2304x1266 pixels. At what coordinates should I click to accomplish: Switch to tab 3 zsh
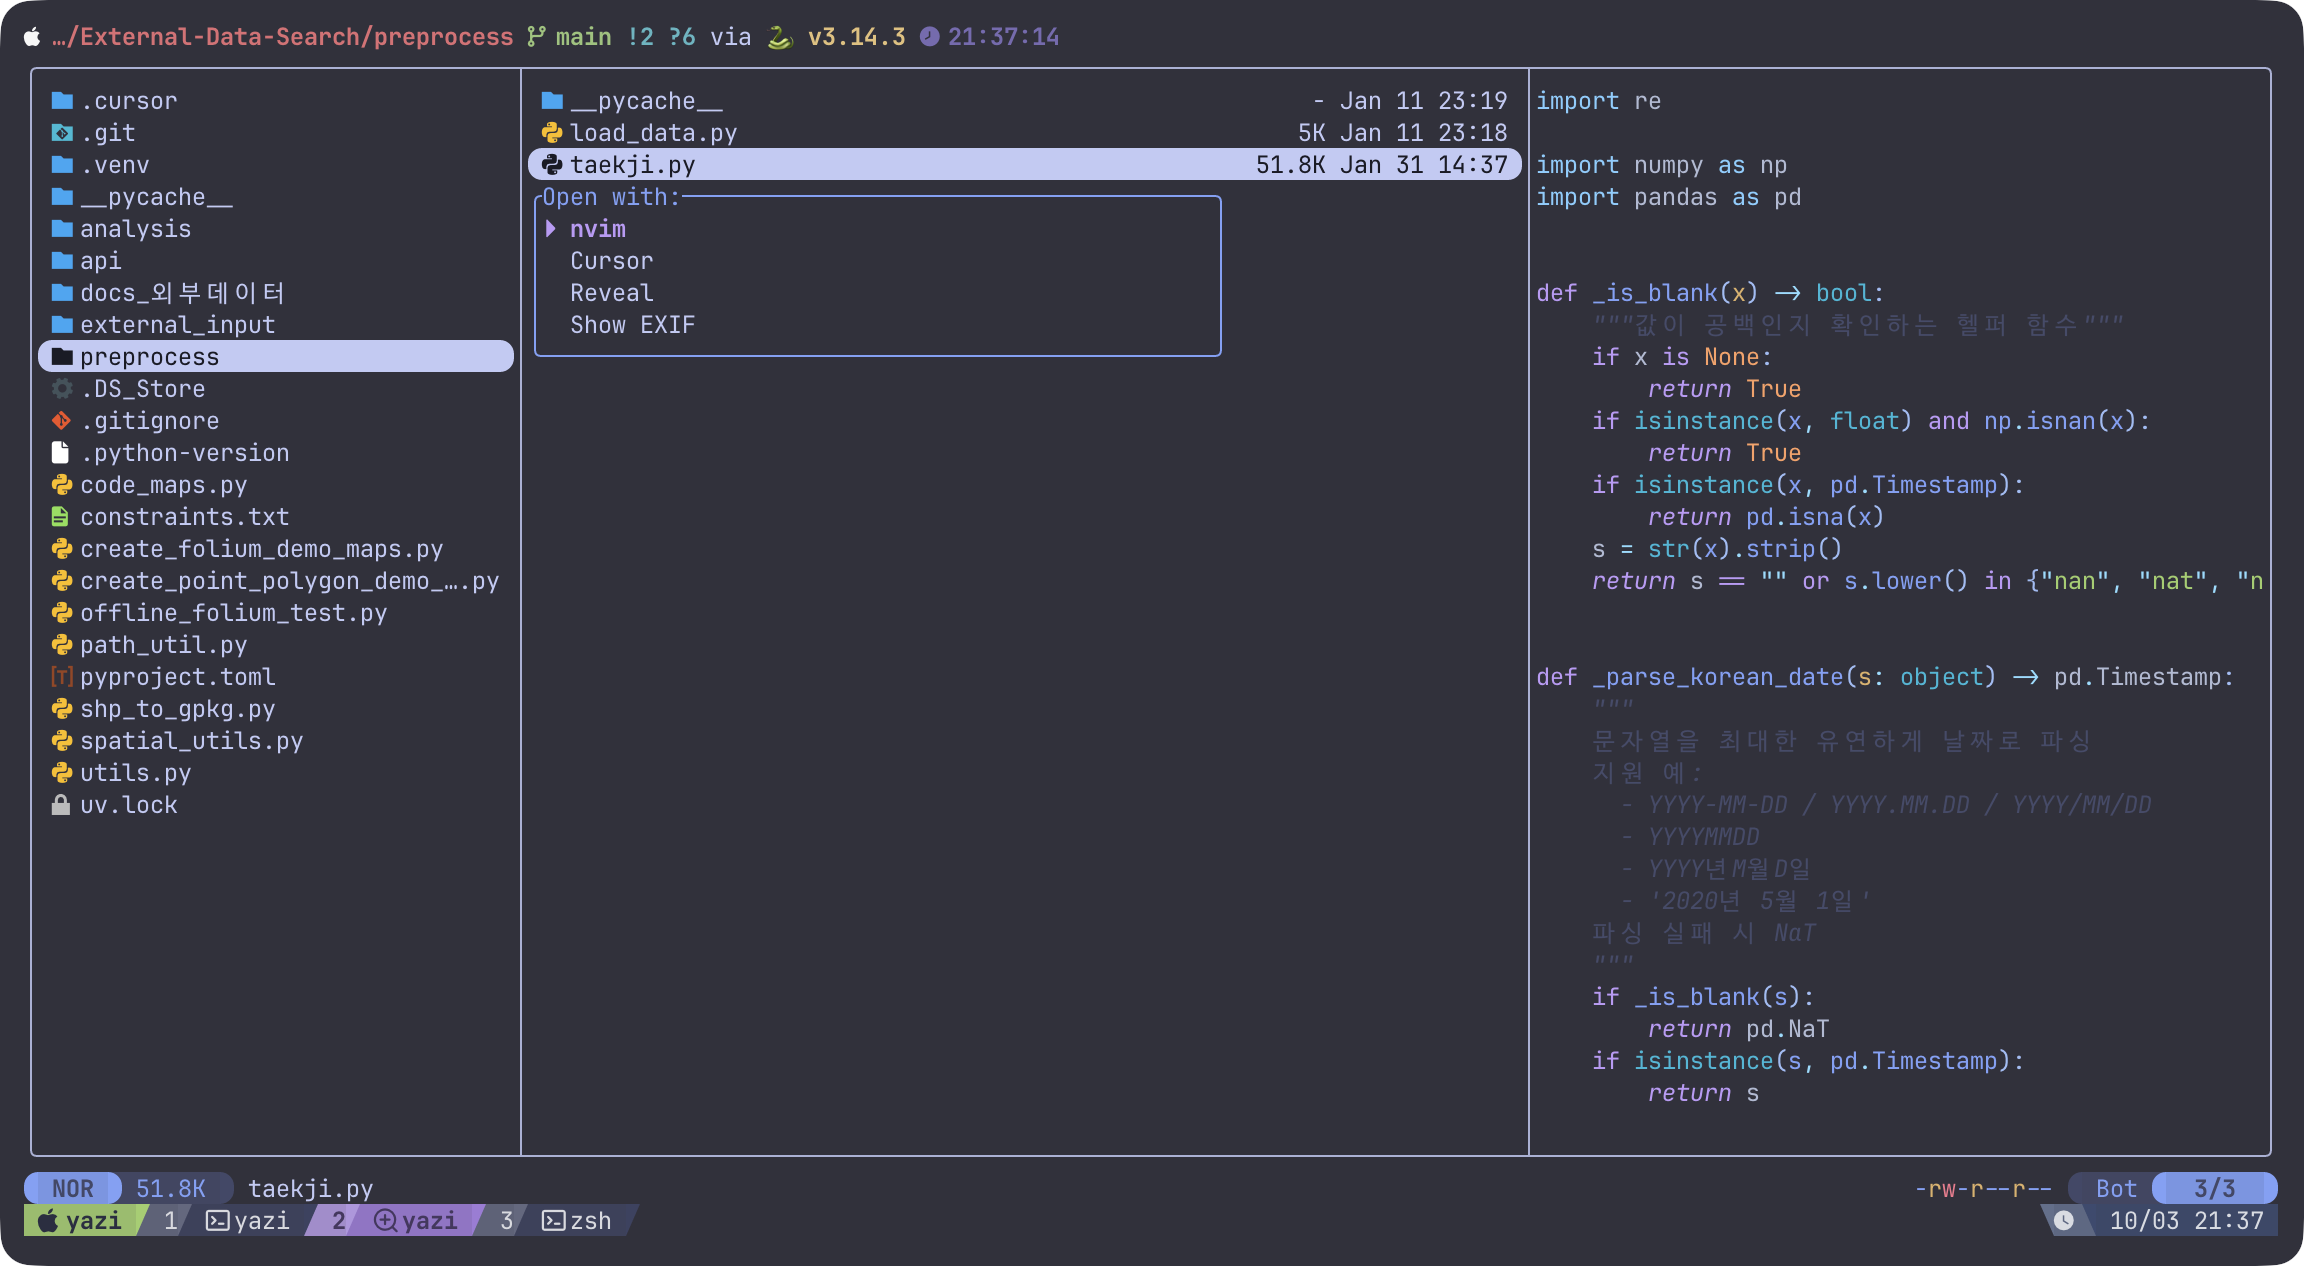575,1221
